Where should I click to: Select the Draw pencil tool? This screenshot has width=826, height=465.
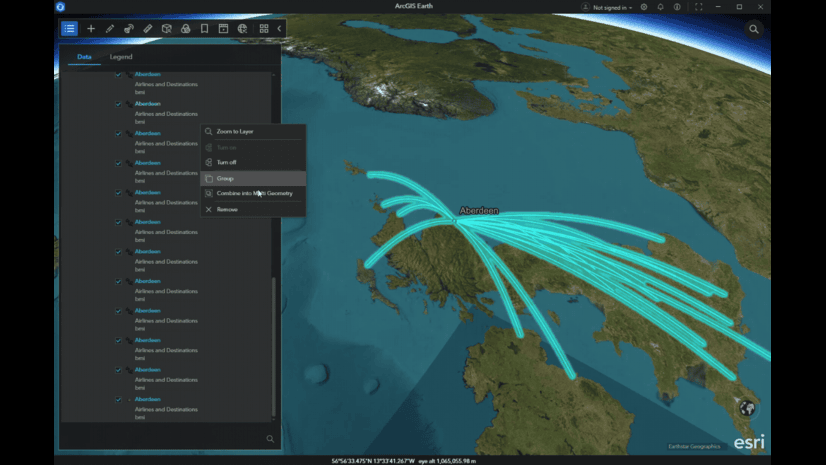point(110,28)
